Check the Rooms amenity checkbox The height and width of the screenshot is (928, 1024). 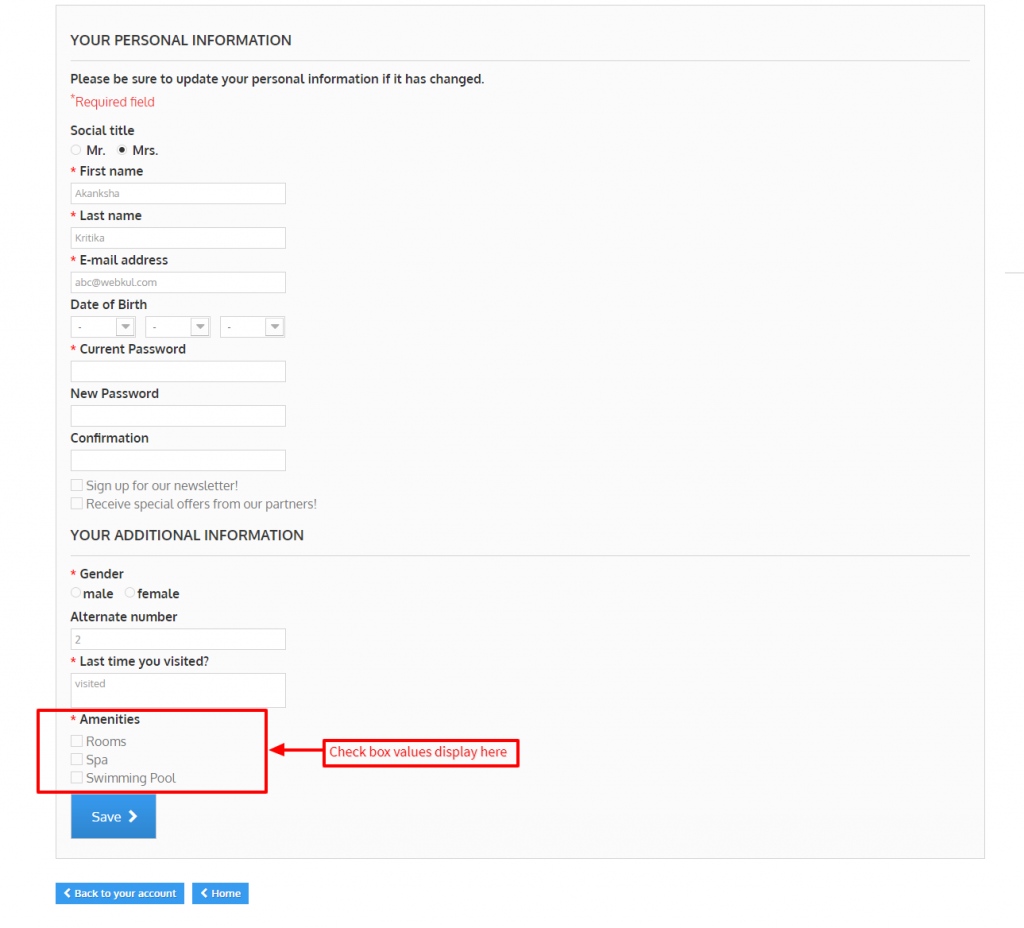[77, 741]
